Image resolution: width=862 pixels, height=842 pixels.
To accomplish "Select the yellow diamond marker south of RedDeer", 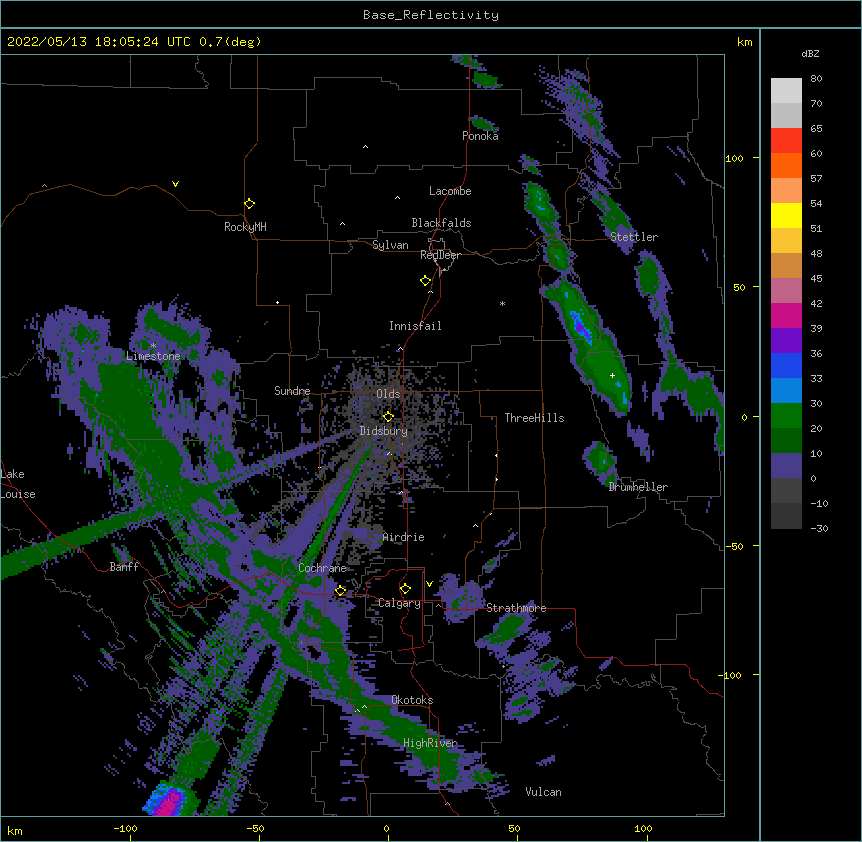I will click(425, 280).
